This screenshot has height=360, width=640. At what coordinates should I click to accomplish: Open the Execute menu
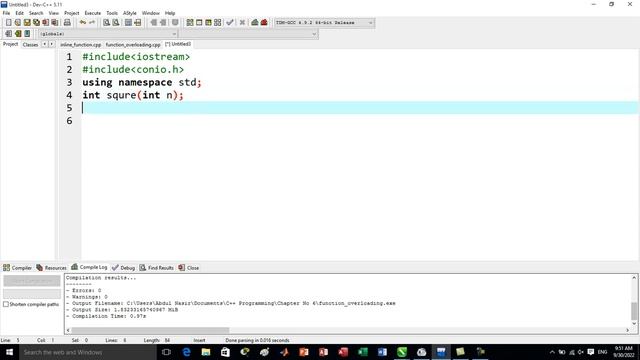pyautogui.click(x=93, y=13)
